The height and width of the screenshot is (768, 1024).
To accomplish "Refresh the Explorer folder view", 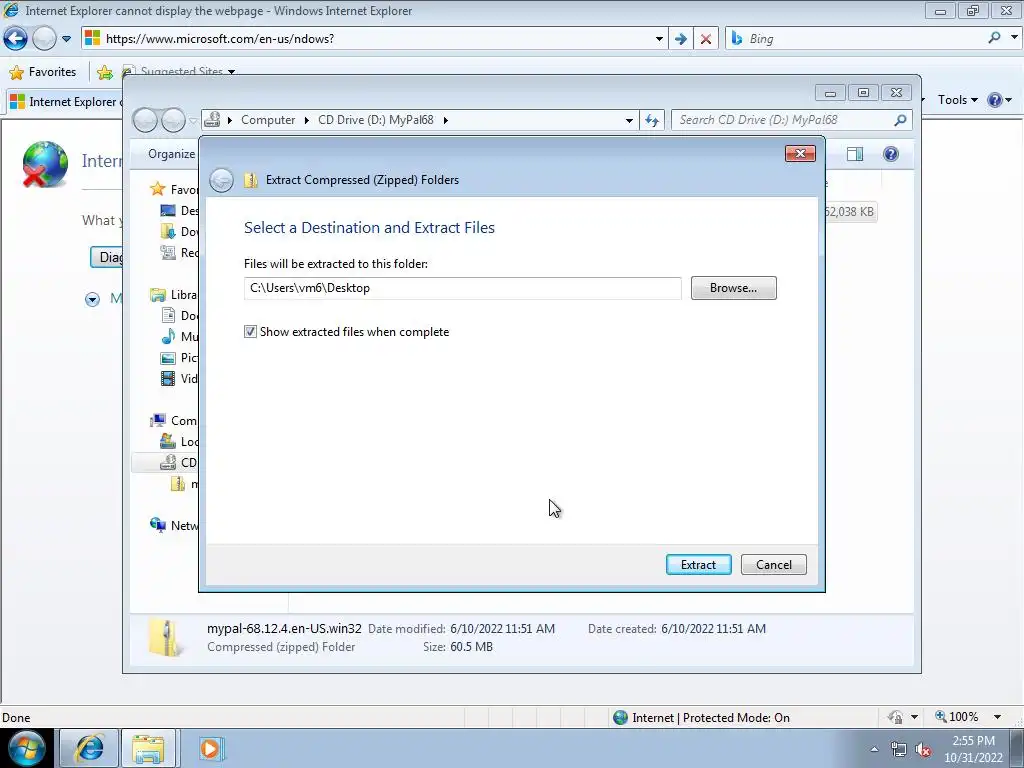I will pyautogui.click(x=652, y=120).
